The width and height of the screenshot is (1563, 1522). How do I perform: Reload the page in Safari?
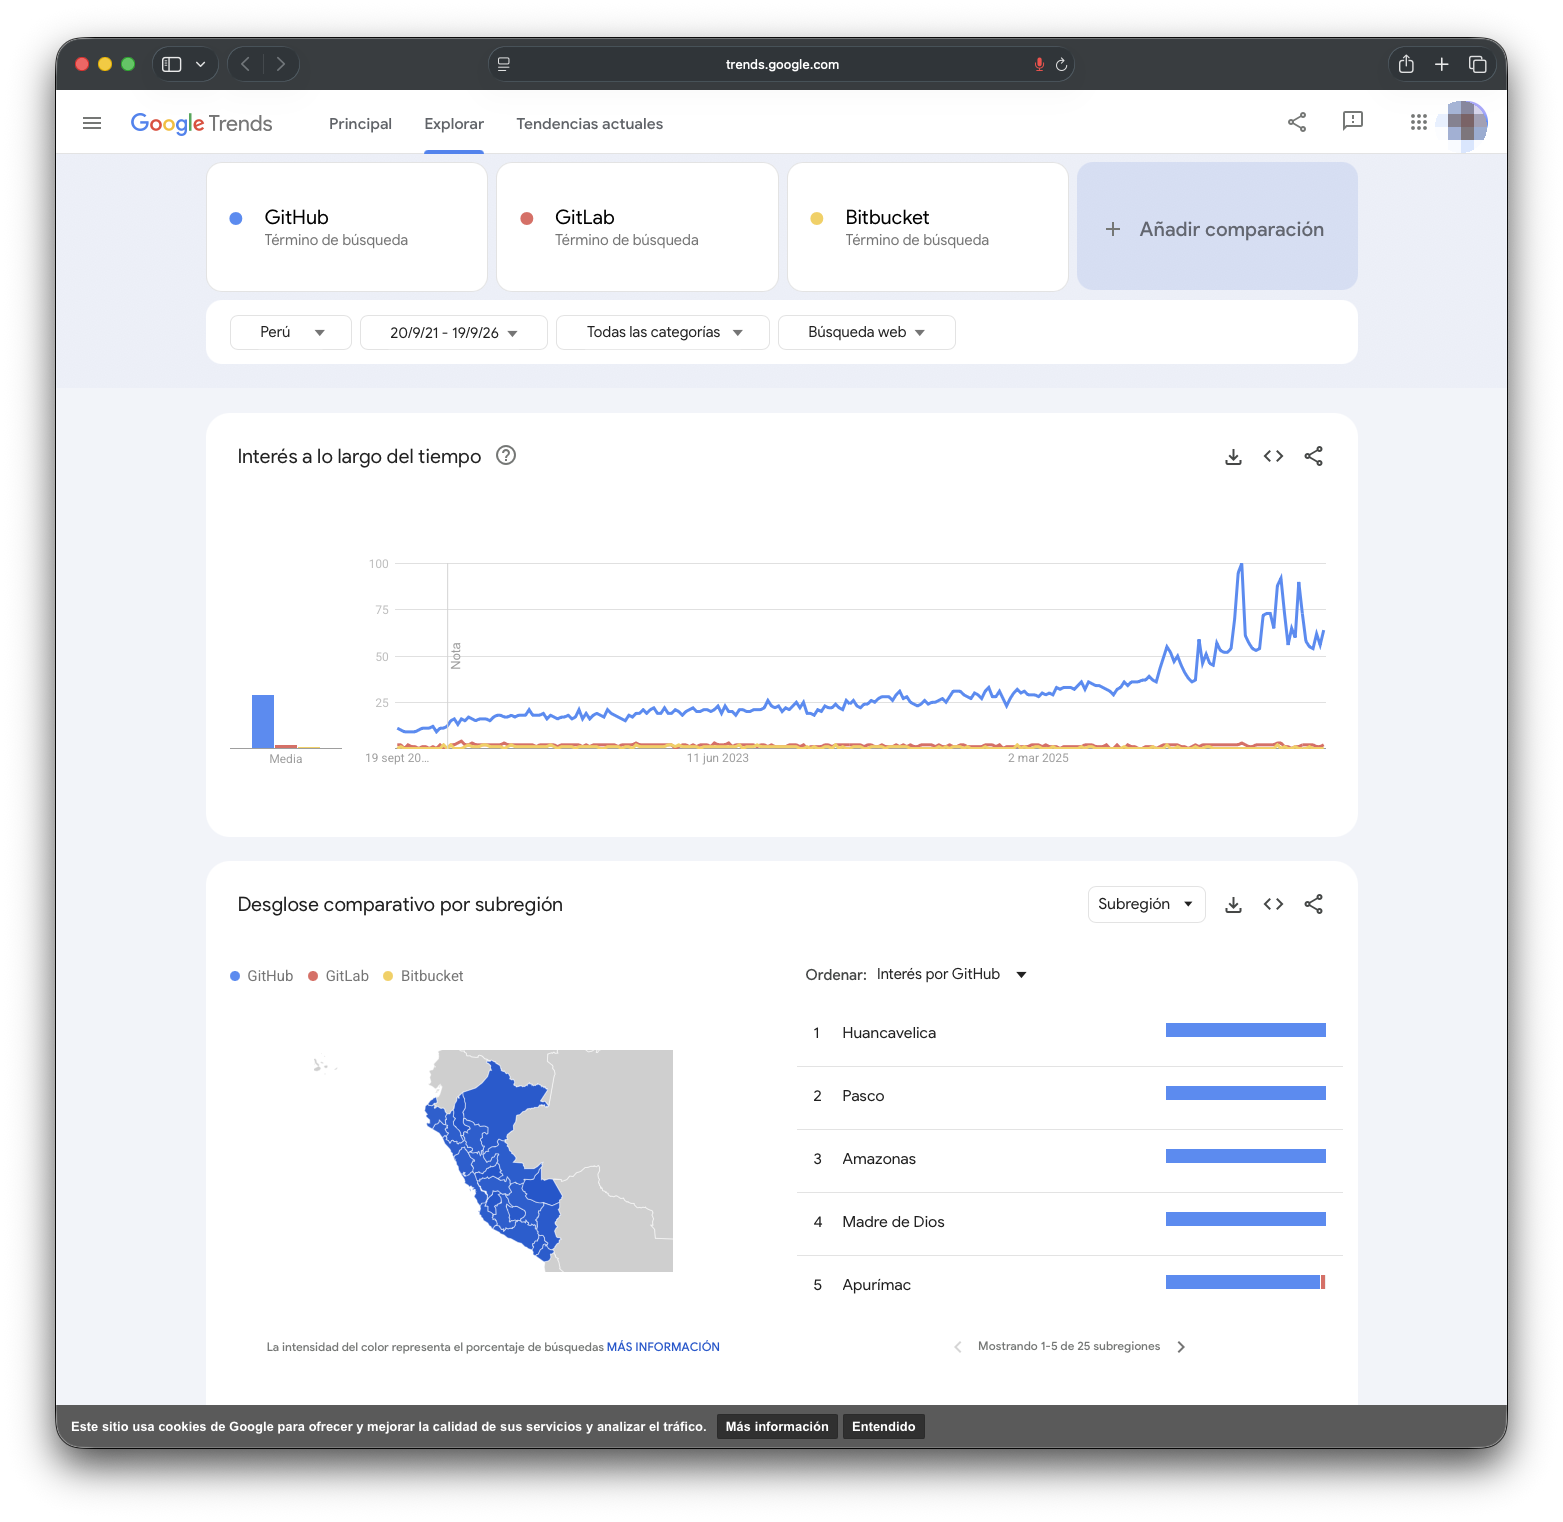[1061, 64]
